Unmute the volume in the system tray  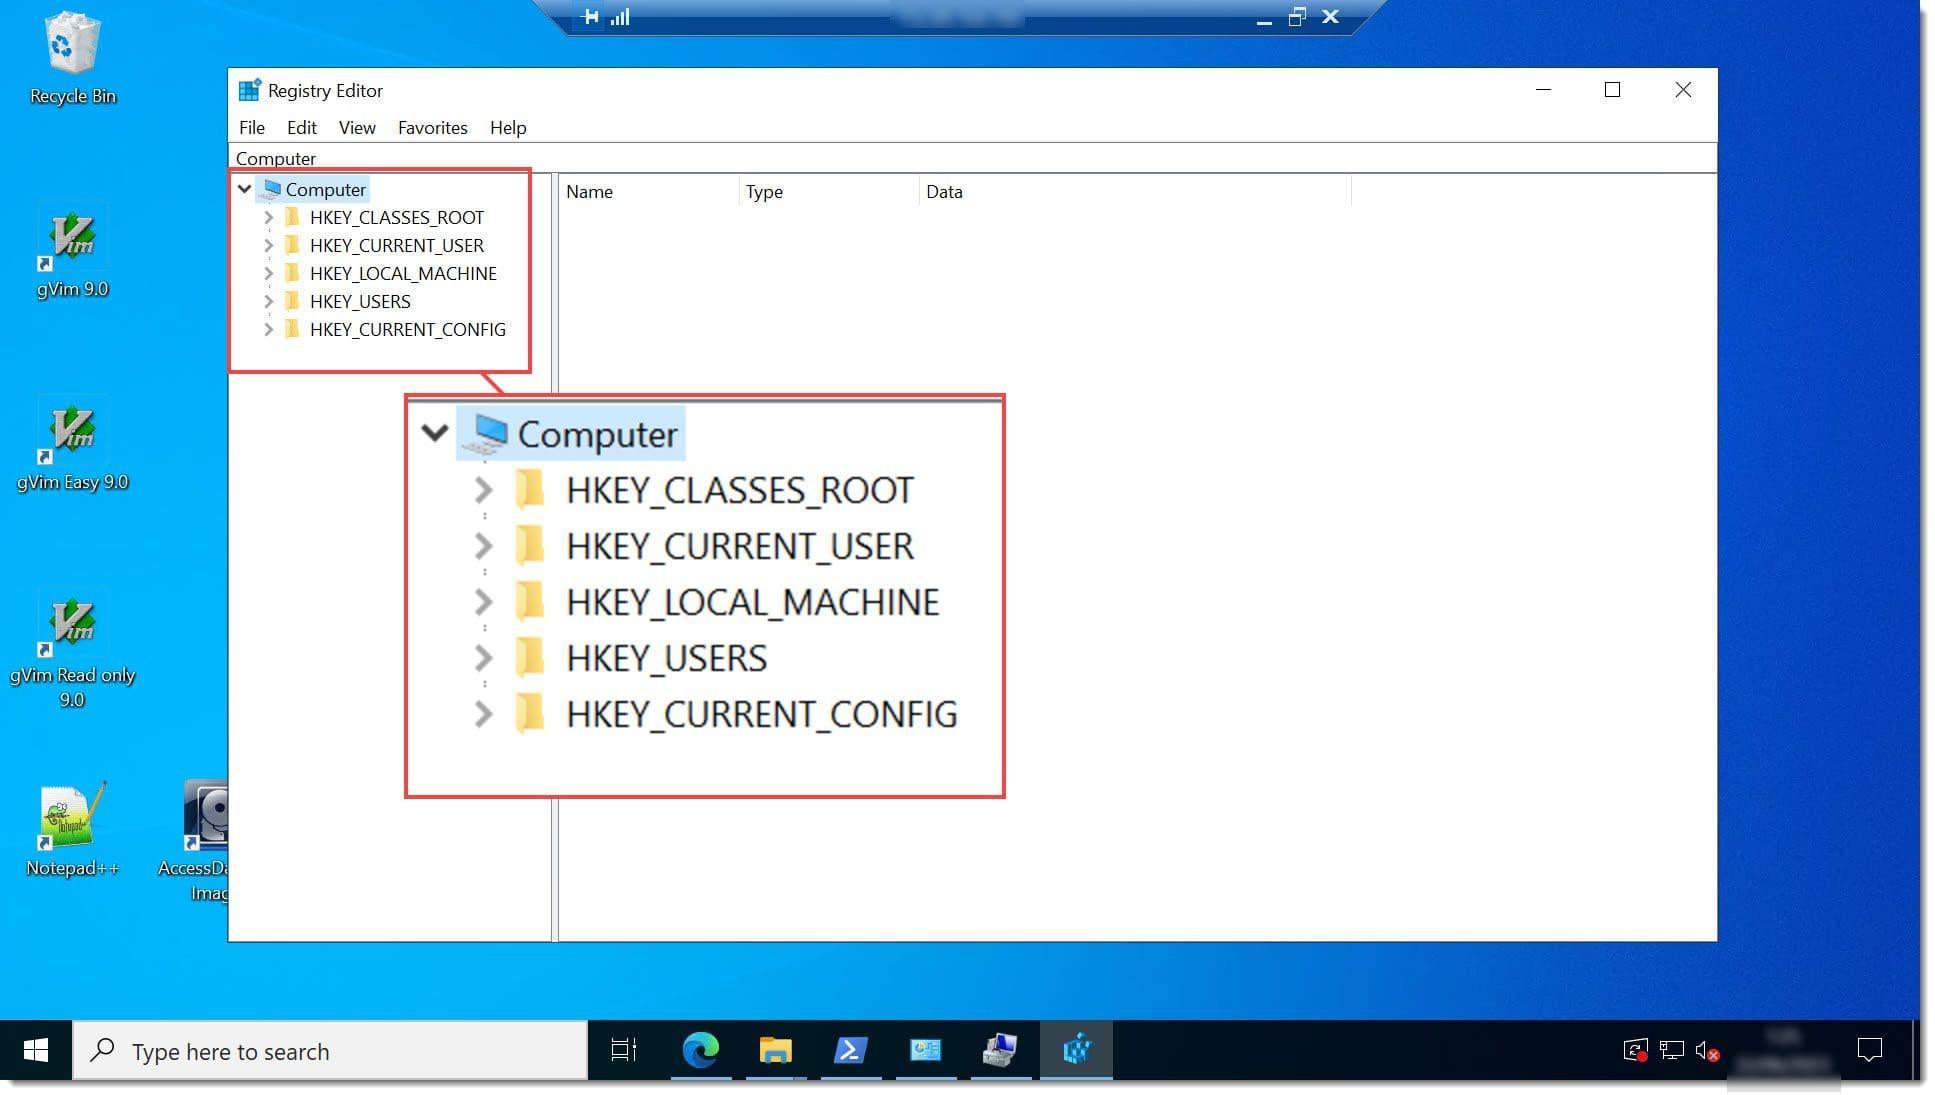[x=1705, y=1050]
